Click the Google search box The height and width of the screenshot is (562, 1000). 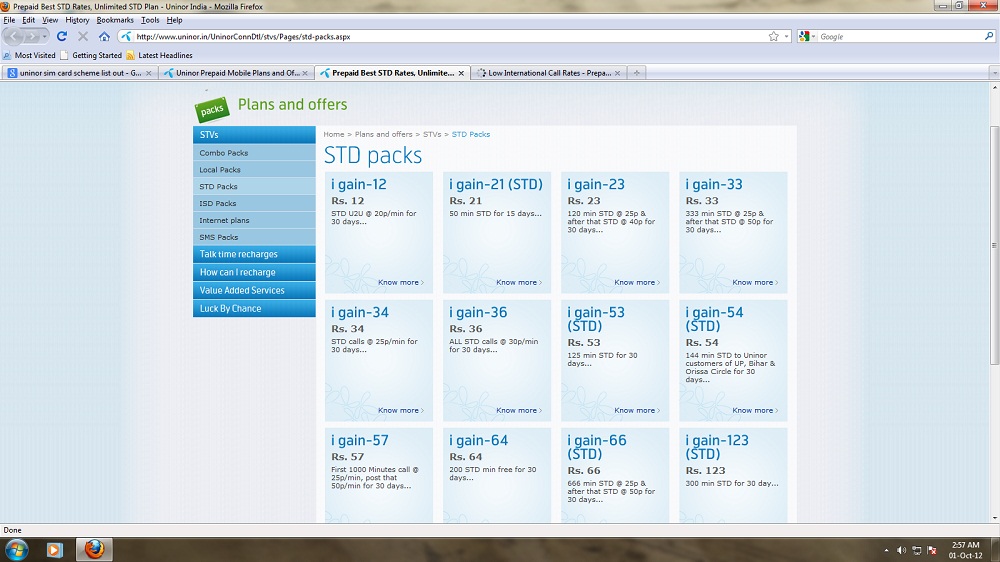point(899,36)
